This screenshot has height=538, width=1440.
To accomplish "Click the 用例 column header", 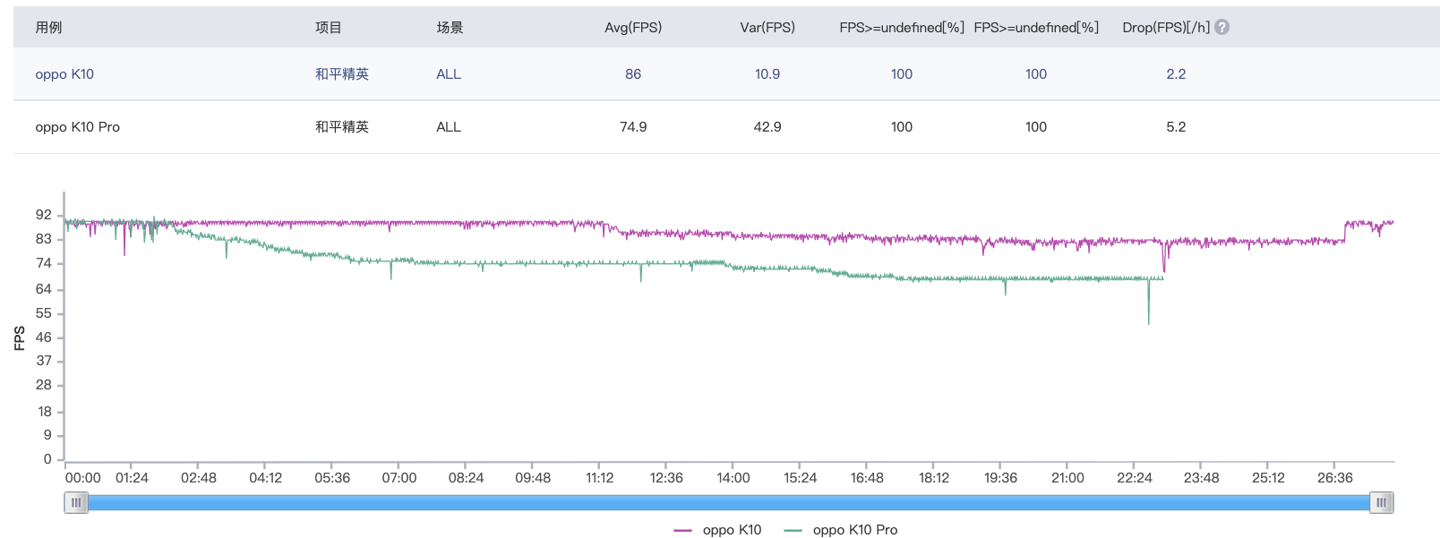I will tap(49, 28).
